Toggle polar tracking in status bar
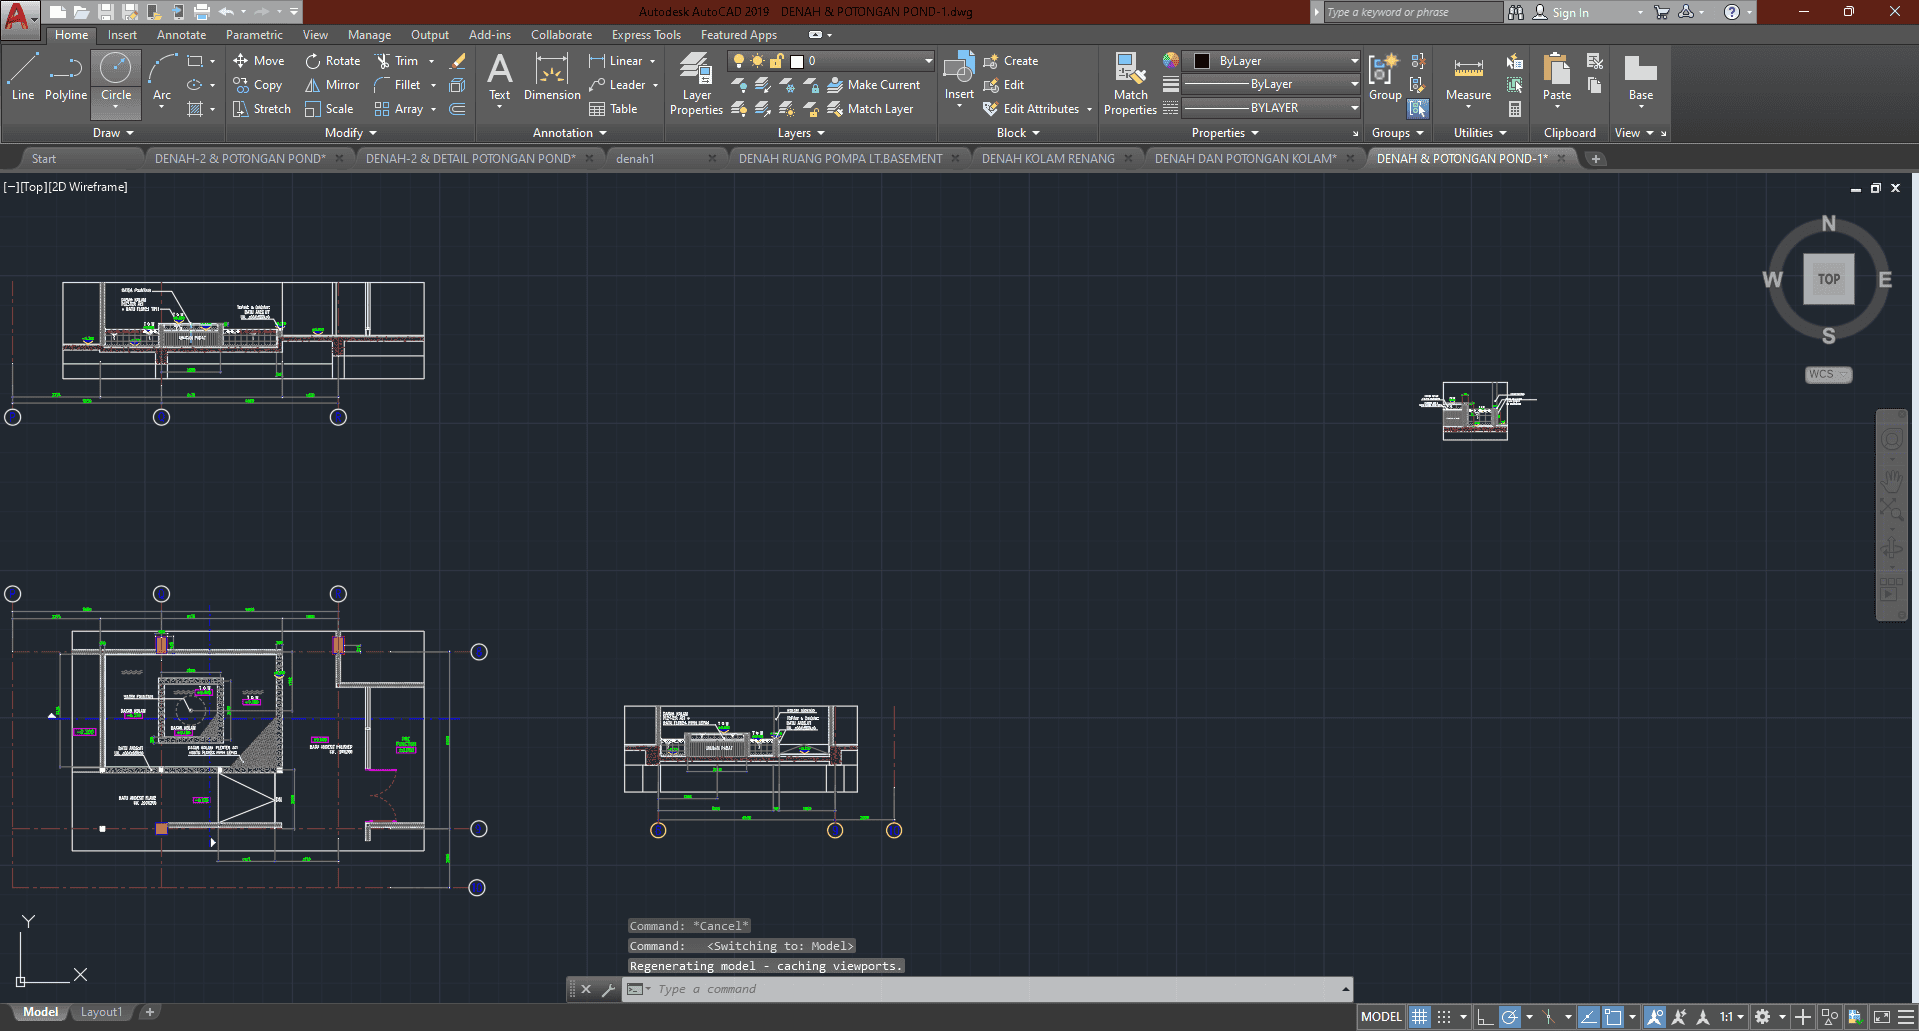This screenshot has height=1031, width=1919. [x=1510, y=1017]
